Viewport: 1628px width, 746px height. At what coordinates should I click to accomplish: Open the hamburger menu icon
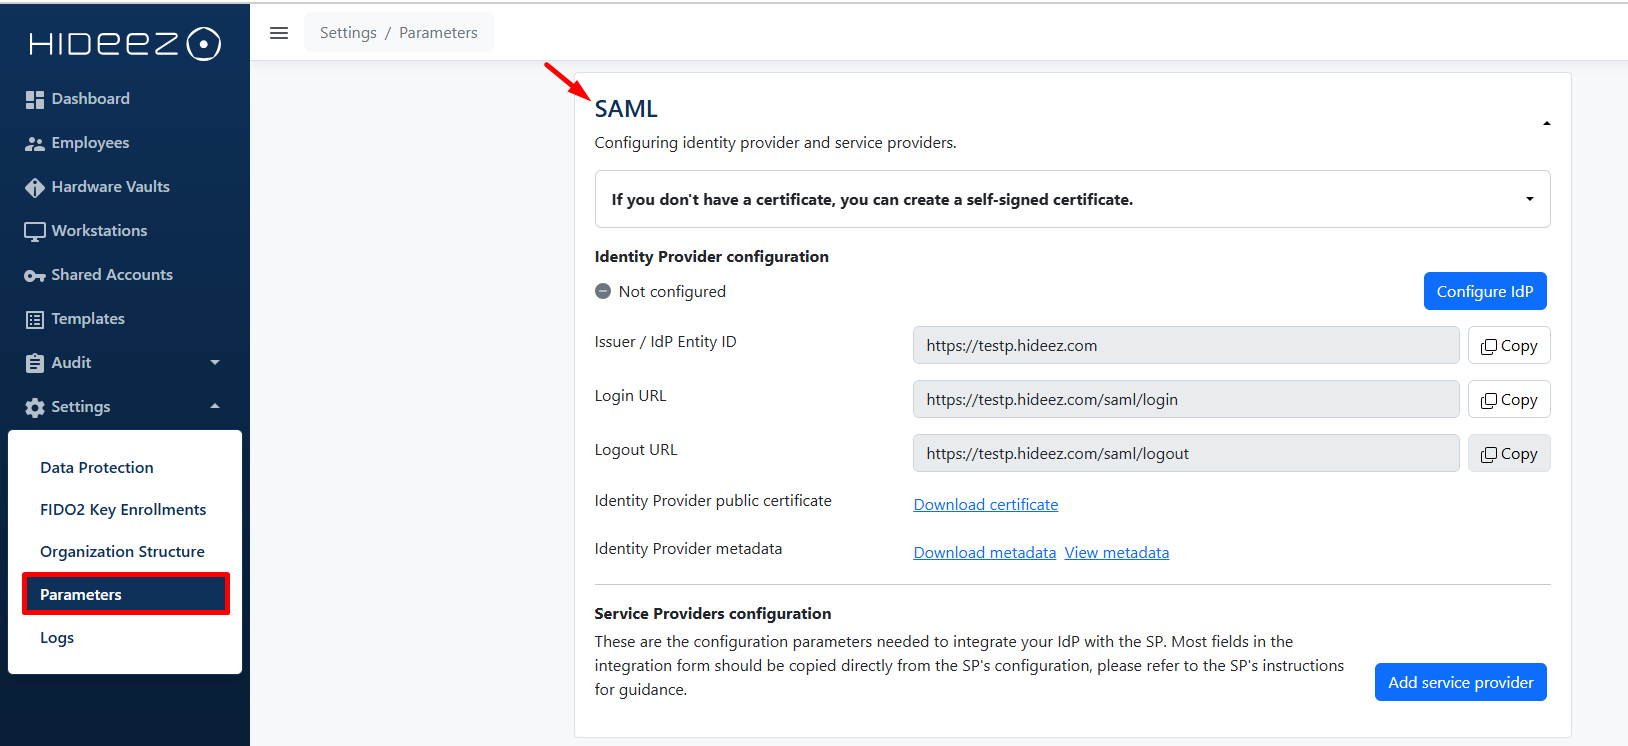(x=279, y=33)
